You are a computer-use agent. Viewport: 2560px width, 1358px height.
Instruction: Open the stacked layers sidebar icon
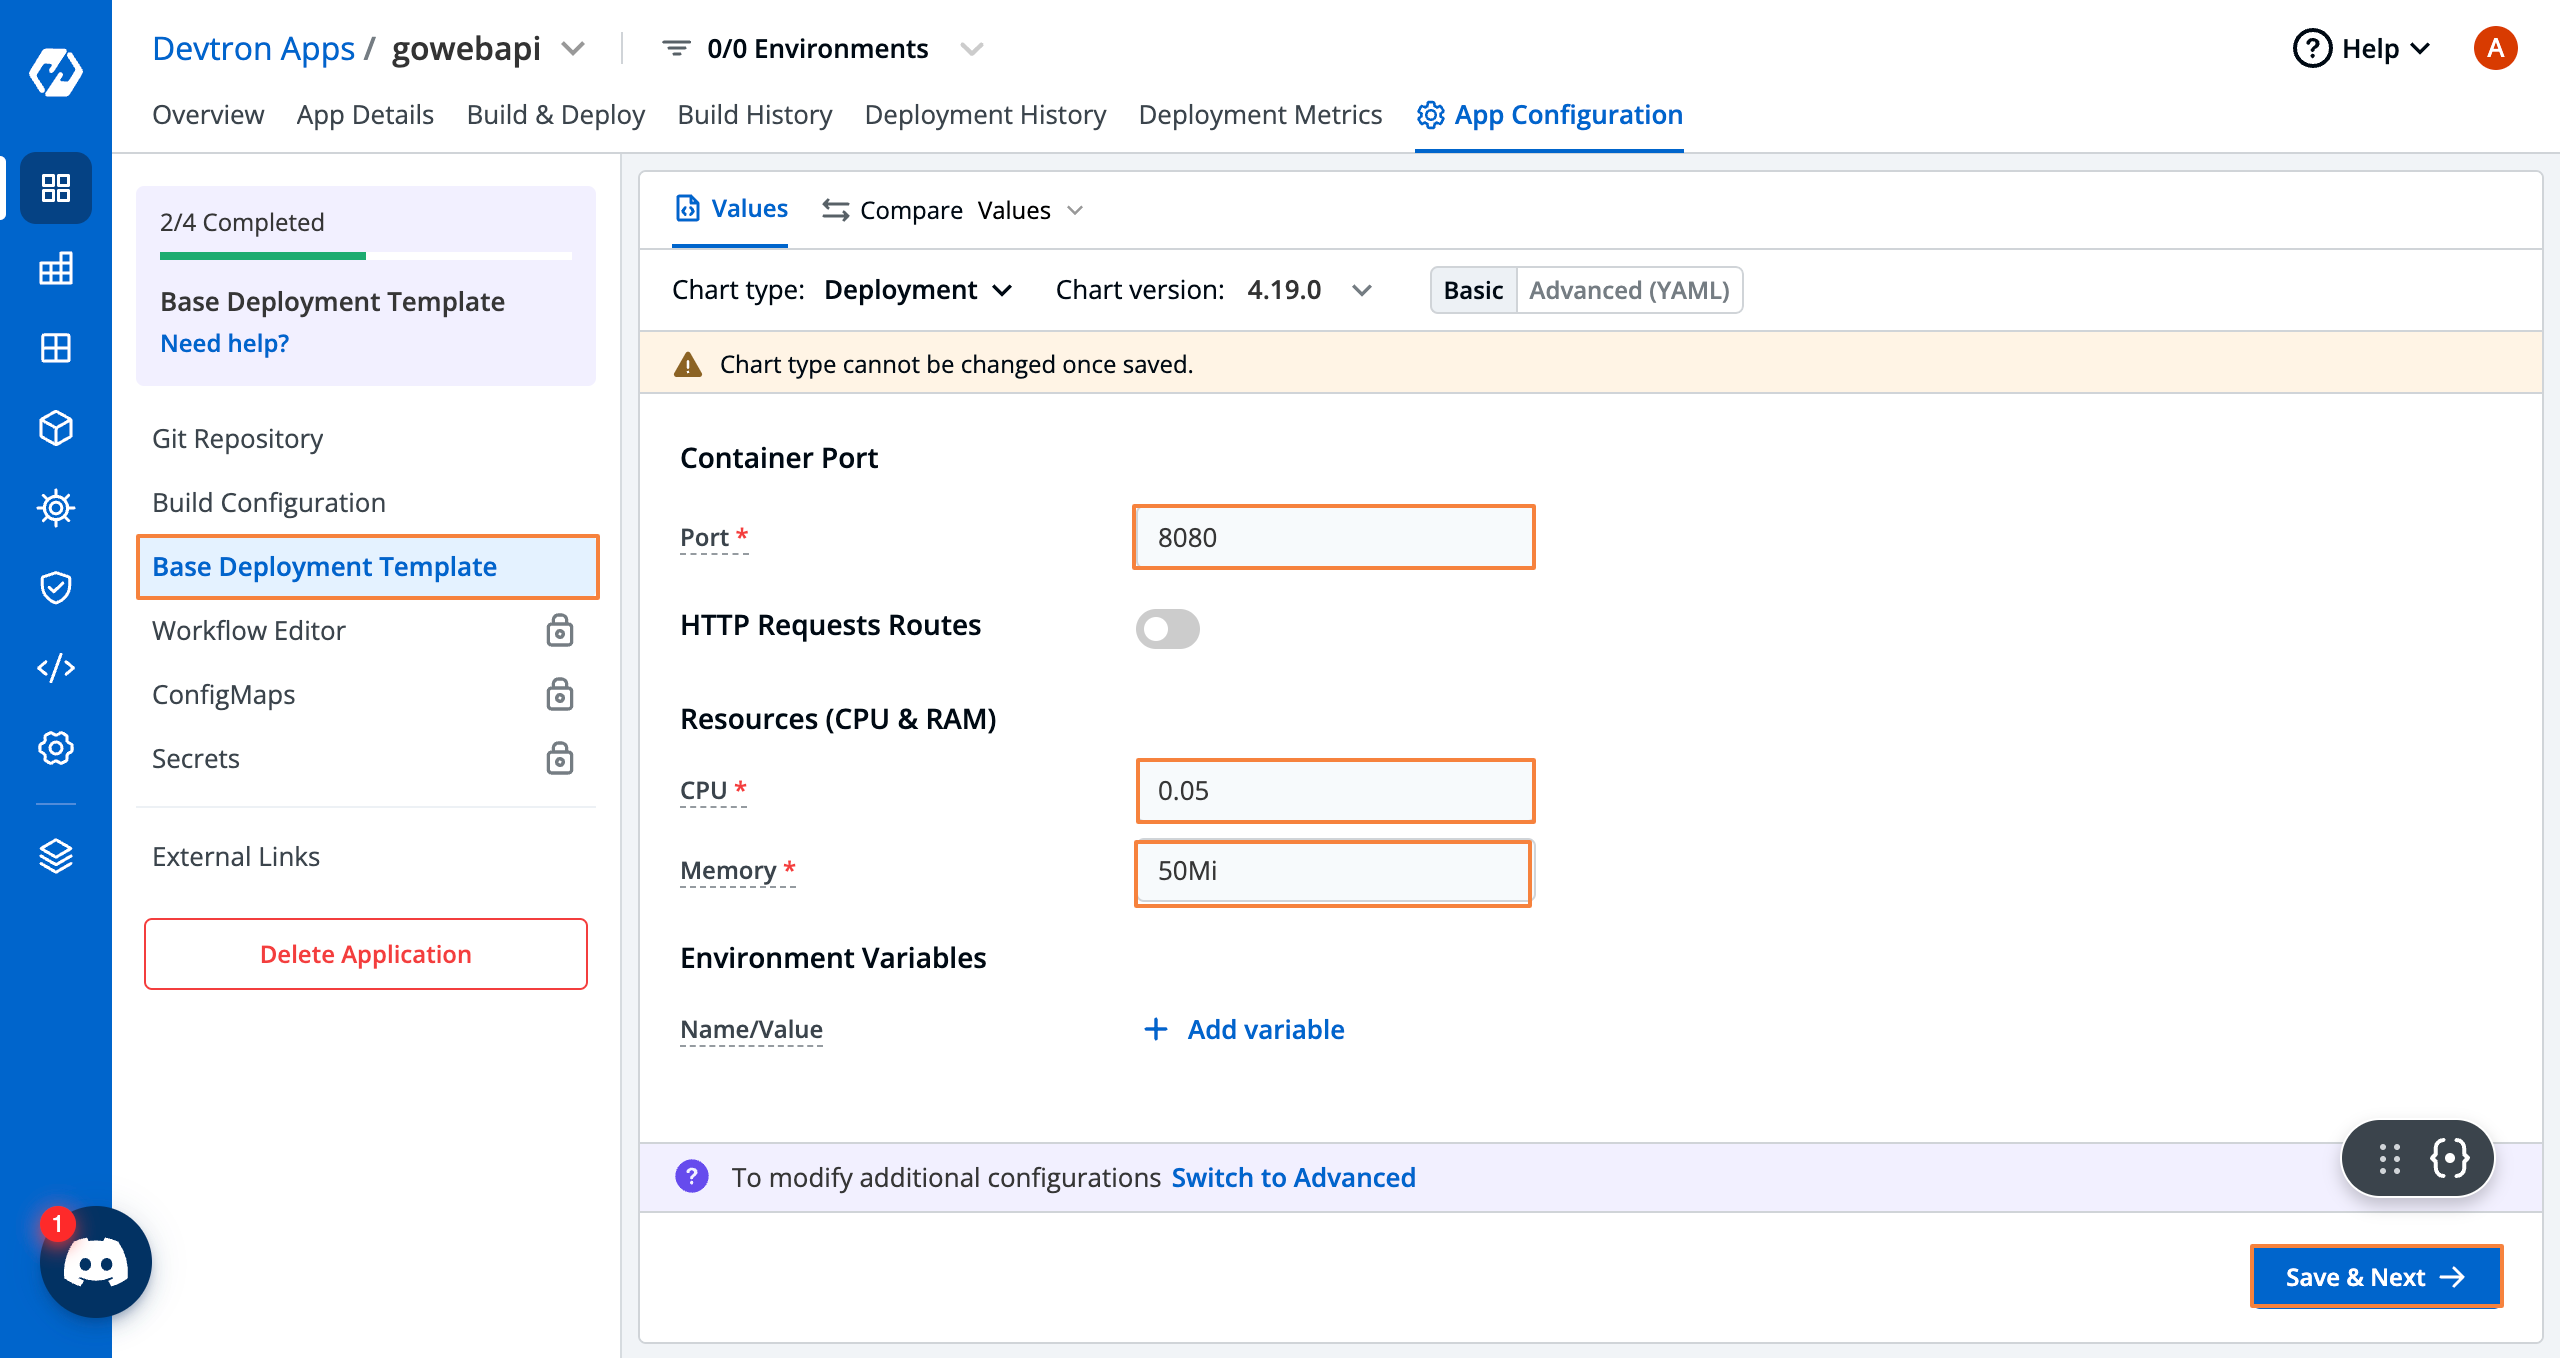tap(56, 856)
